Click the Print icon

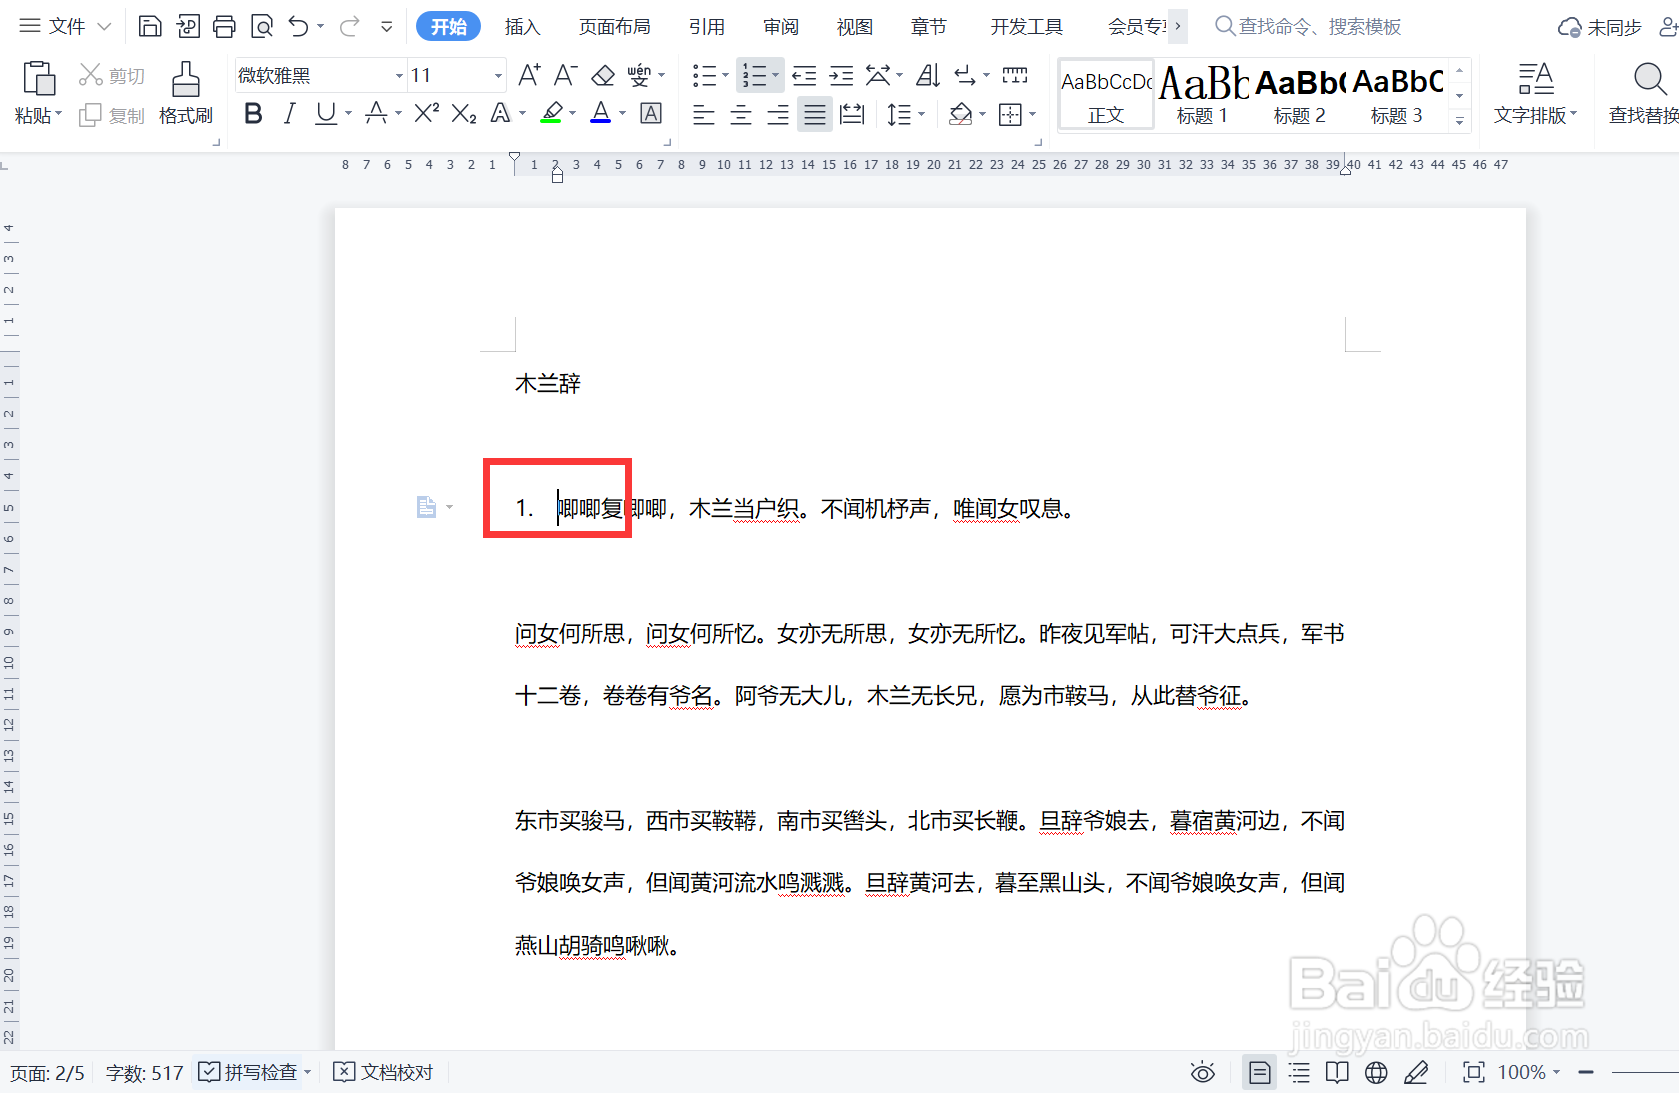[x=224, y=26]
